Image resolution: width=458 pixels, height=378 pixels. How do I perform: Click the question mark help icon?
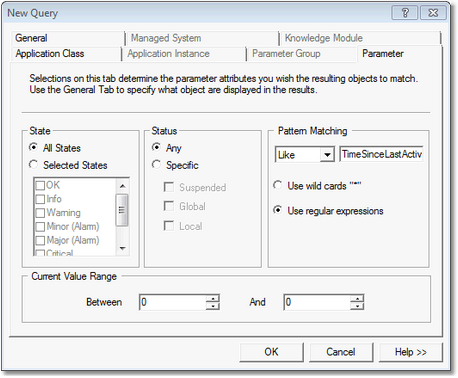(405, 13)
